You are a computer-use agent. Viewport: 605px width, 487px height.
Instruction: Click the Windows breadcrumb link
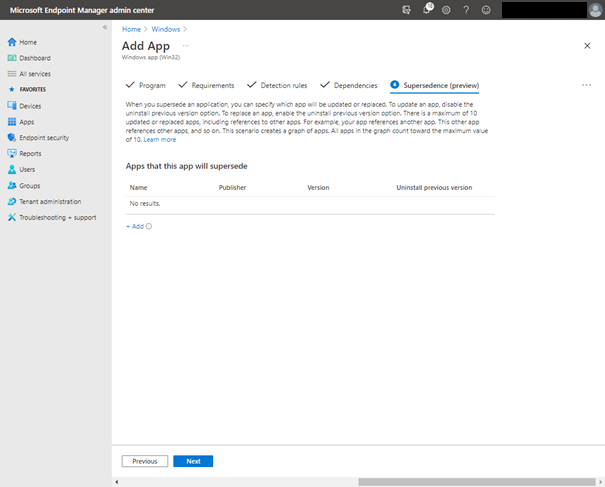coord(166,29)
